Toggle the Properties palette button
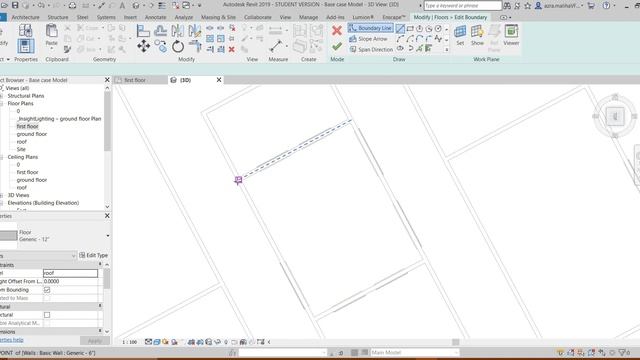Image resolution: width=640 pixels, height=360 pixels. click(25, 47)
